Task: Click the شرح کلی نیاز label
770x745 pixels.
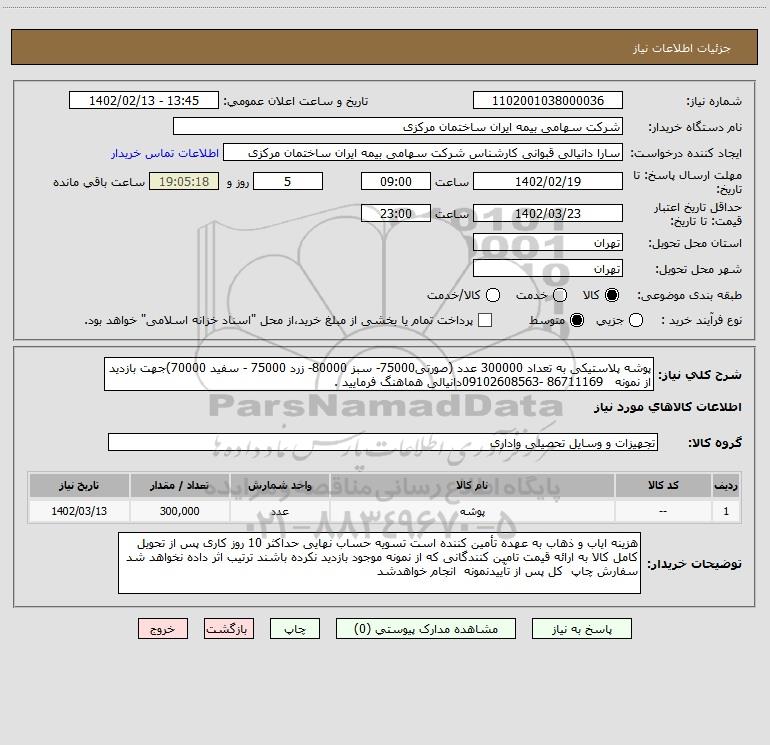Action: click(x=700, y=375)
